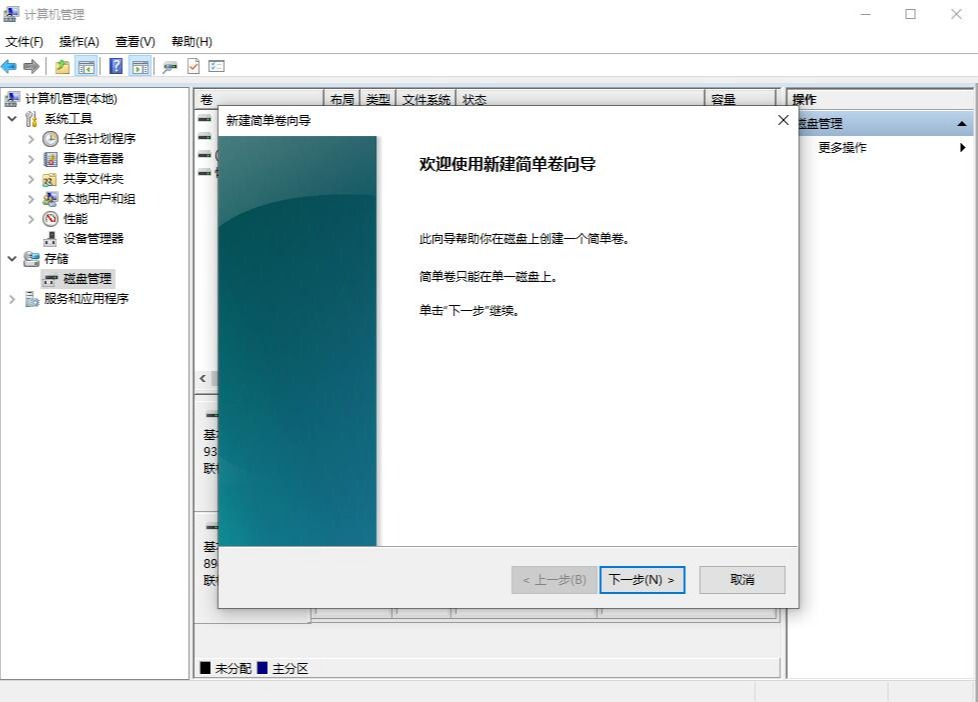The height and width of the screenshot is (702, 978).
Task: Click the 布局 column header
Action: tap(342, 99)
